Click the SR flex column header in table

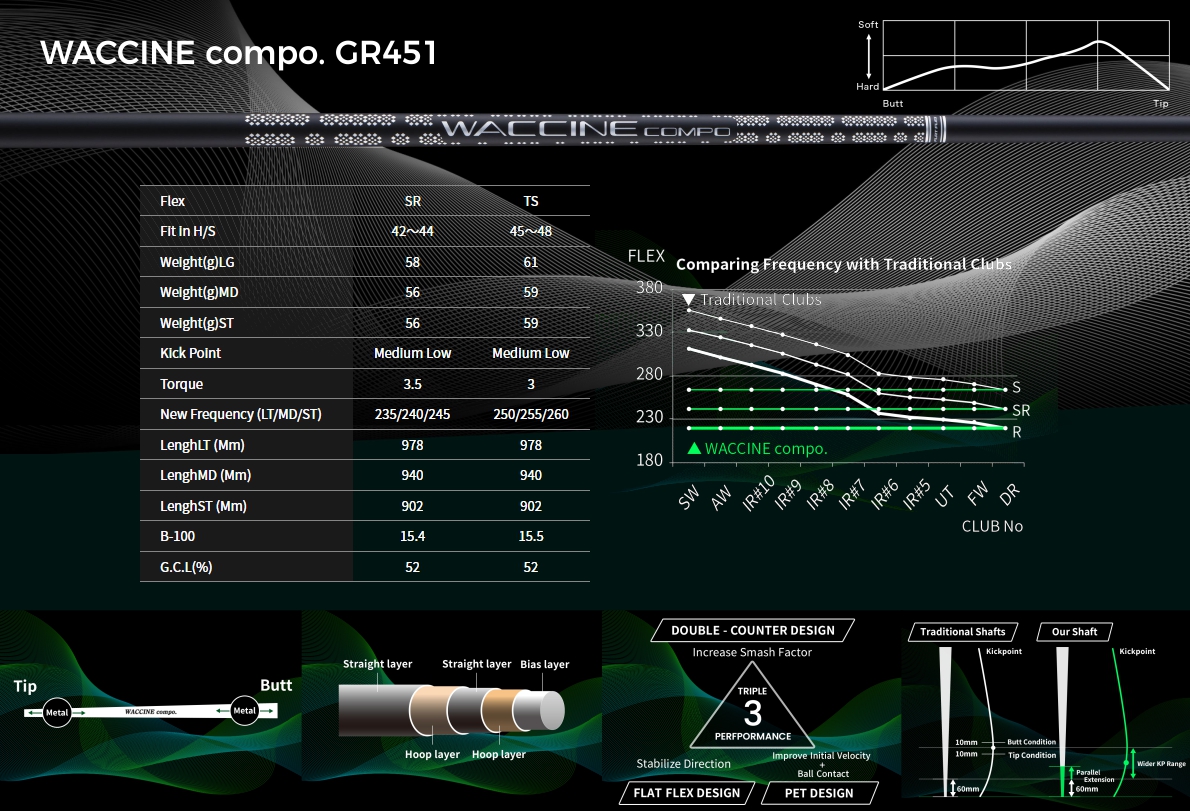pyautogui.click(x=412, y=201)
